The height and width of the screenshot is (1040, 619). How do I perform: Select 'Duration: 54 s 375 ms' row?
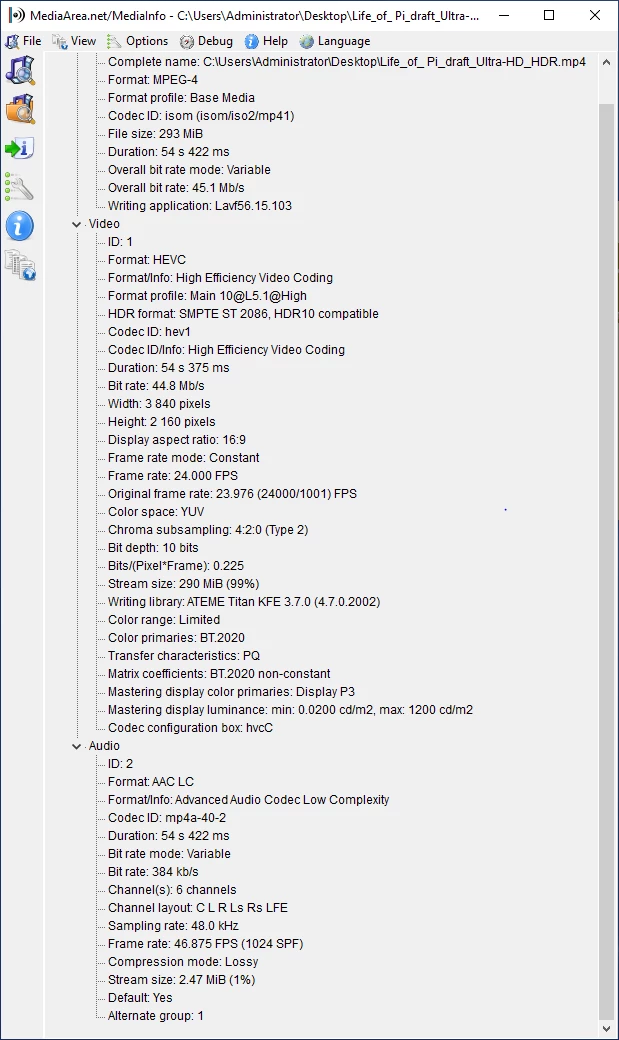[x=169, y=367]
